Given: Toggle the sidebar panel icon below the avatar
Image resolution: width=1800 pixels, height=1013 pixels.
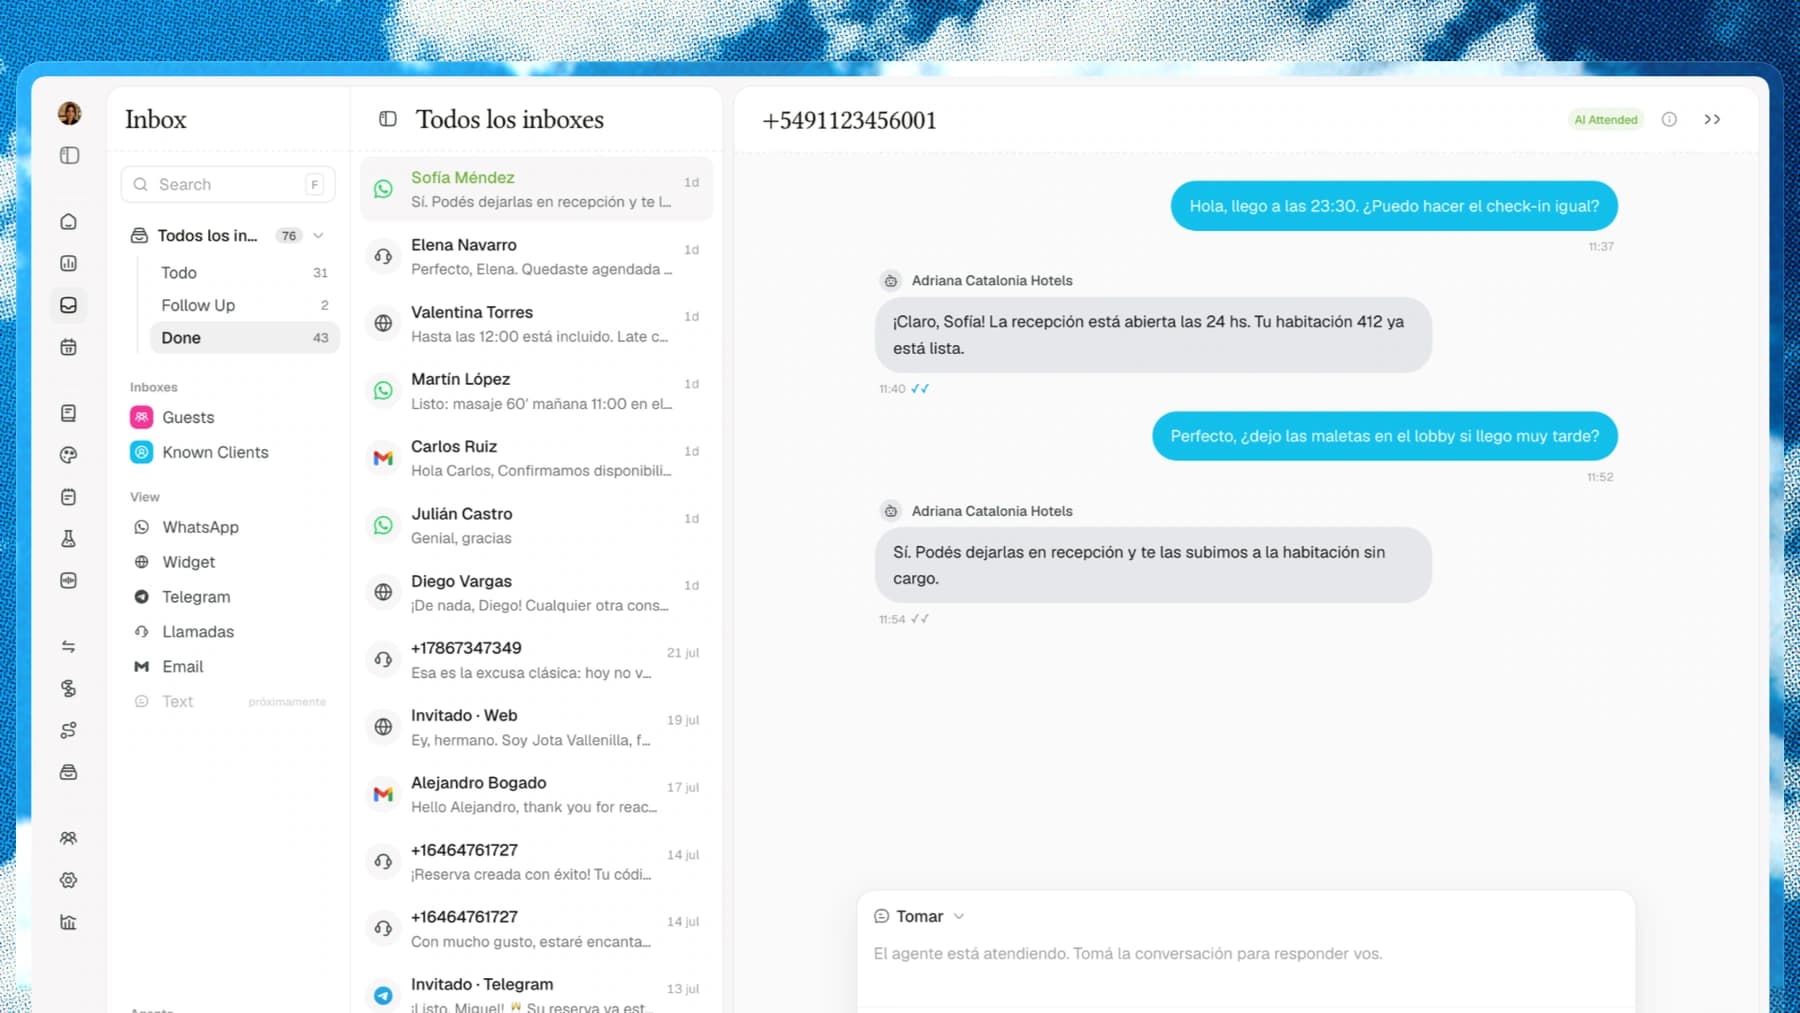Looking at the screenshot, I should [x=69, y=155].
